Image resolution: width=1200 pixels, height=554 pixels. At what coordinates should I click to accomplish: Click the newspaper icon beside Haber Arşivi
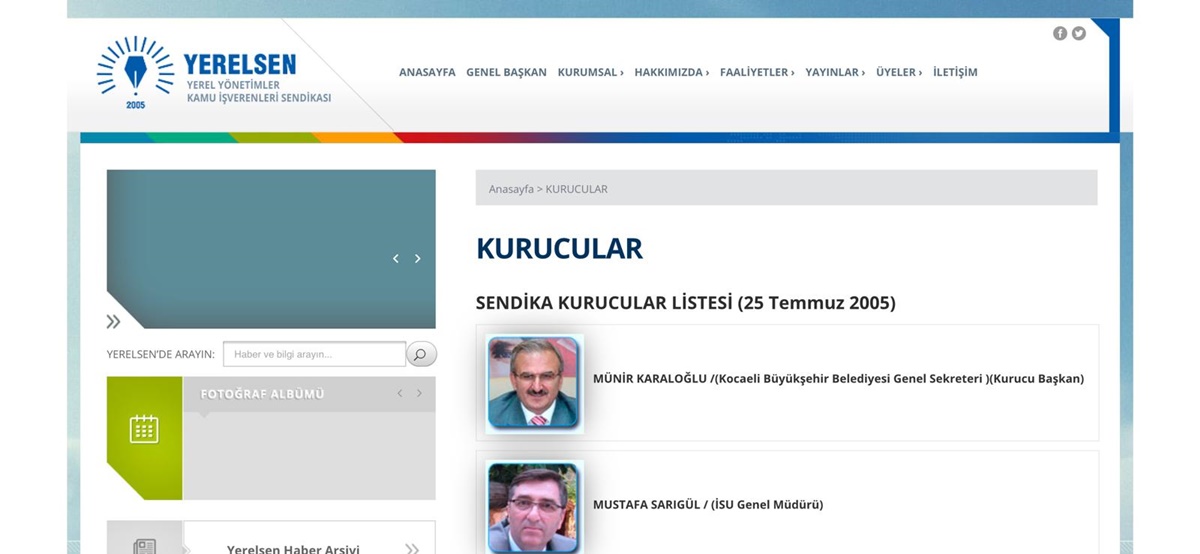click(145, 545)
